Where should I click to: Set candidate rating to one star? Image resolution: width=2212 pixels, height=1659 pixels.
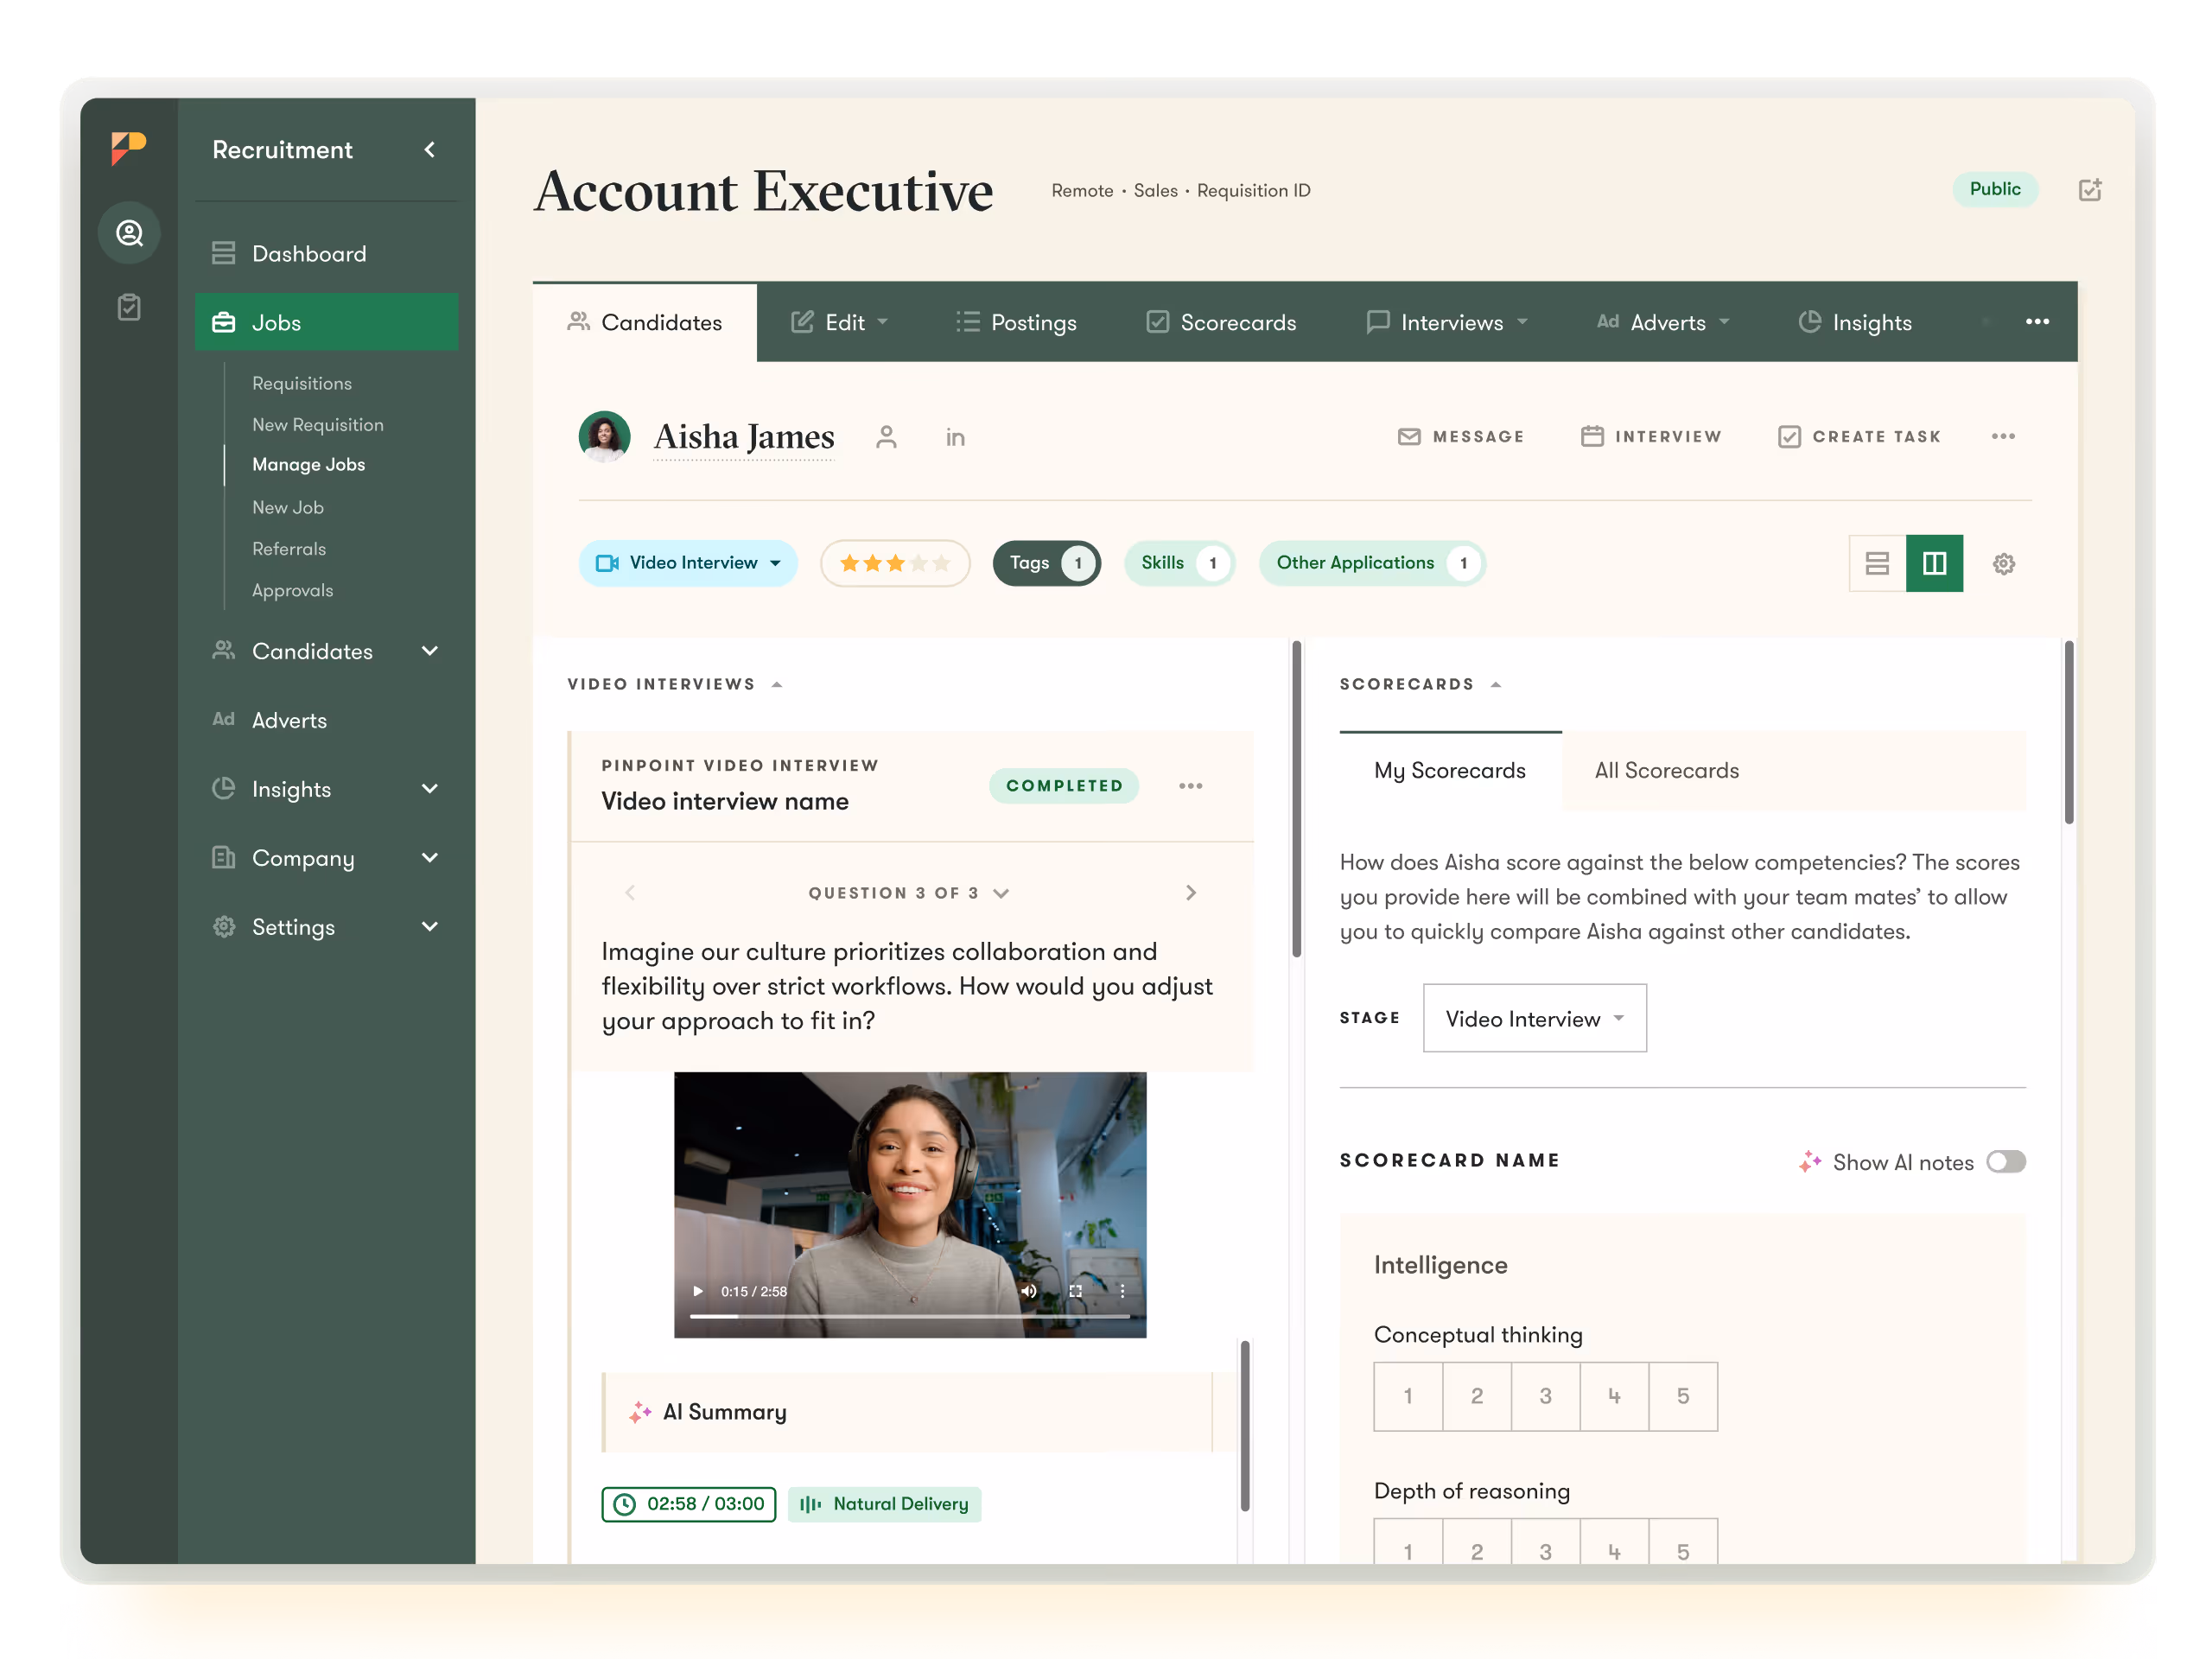(x=850, y=563)
